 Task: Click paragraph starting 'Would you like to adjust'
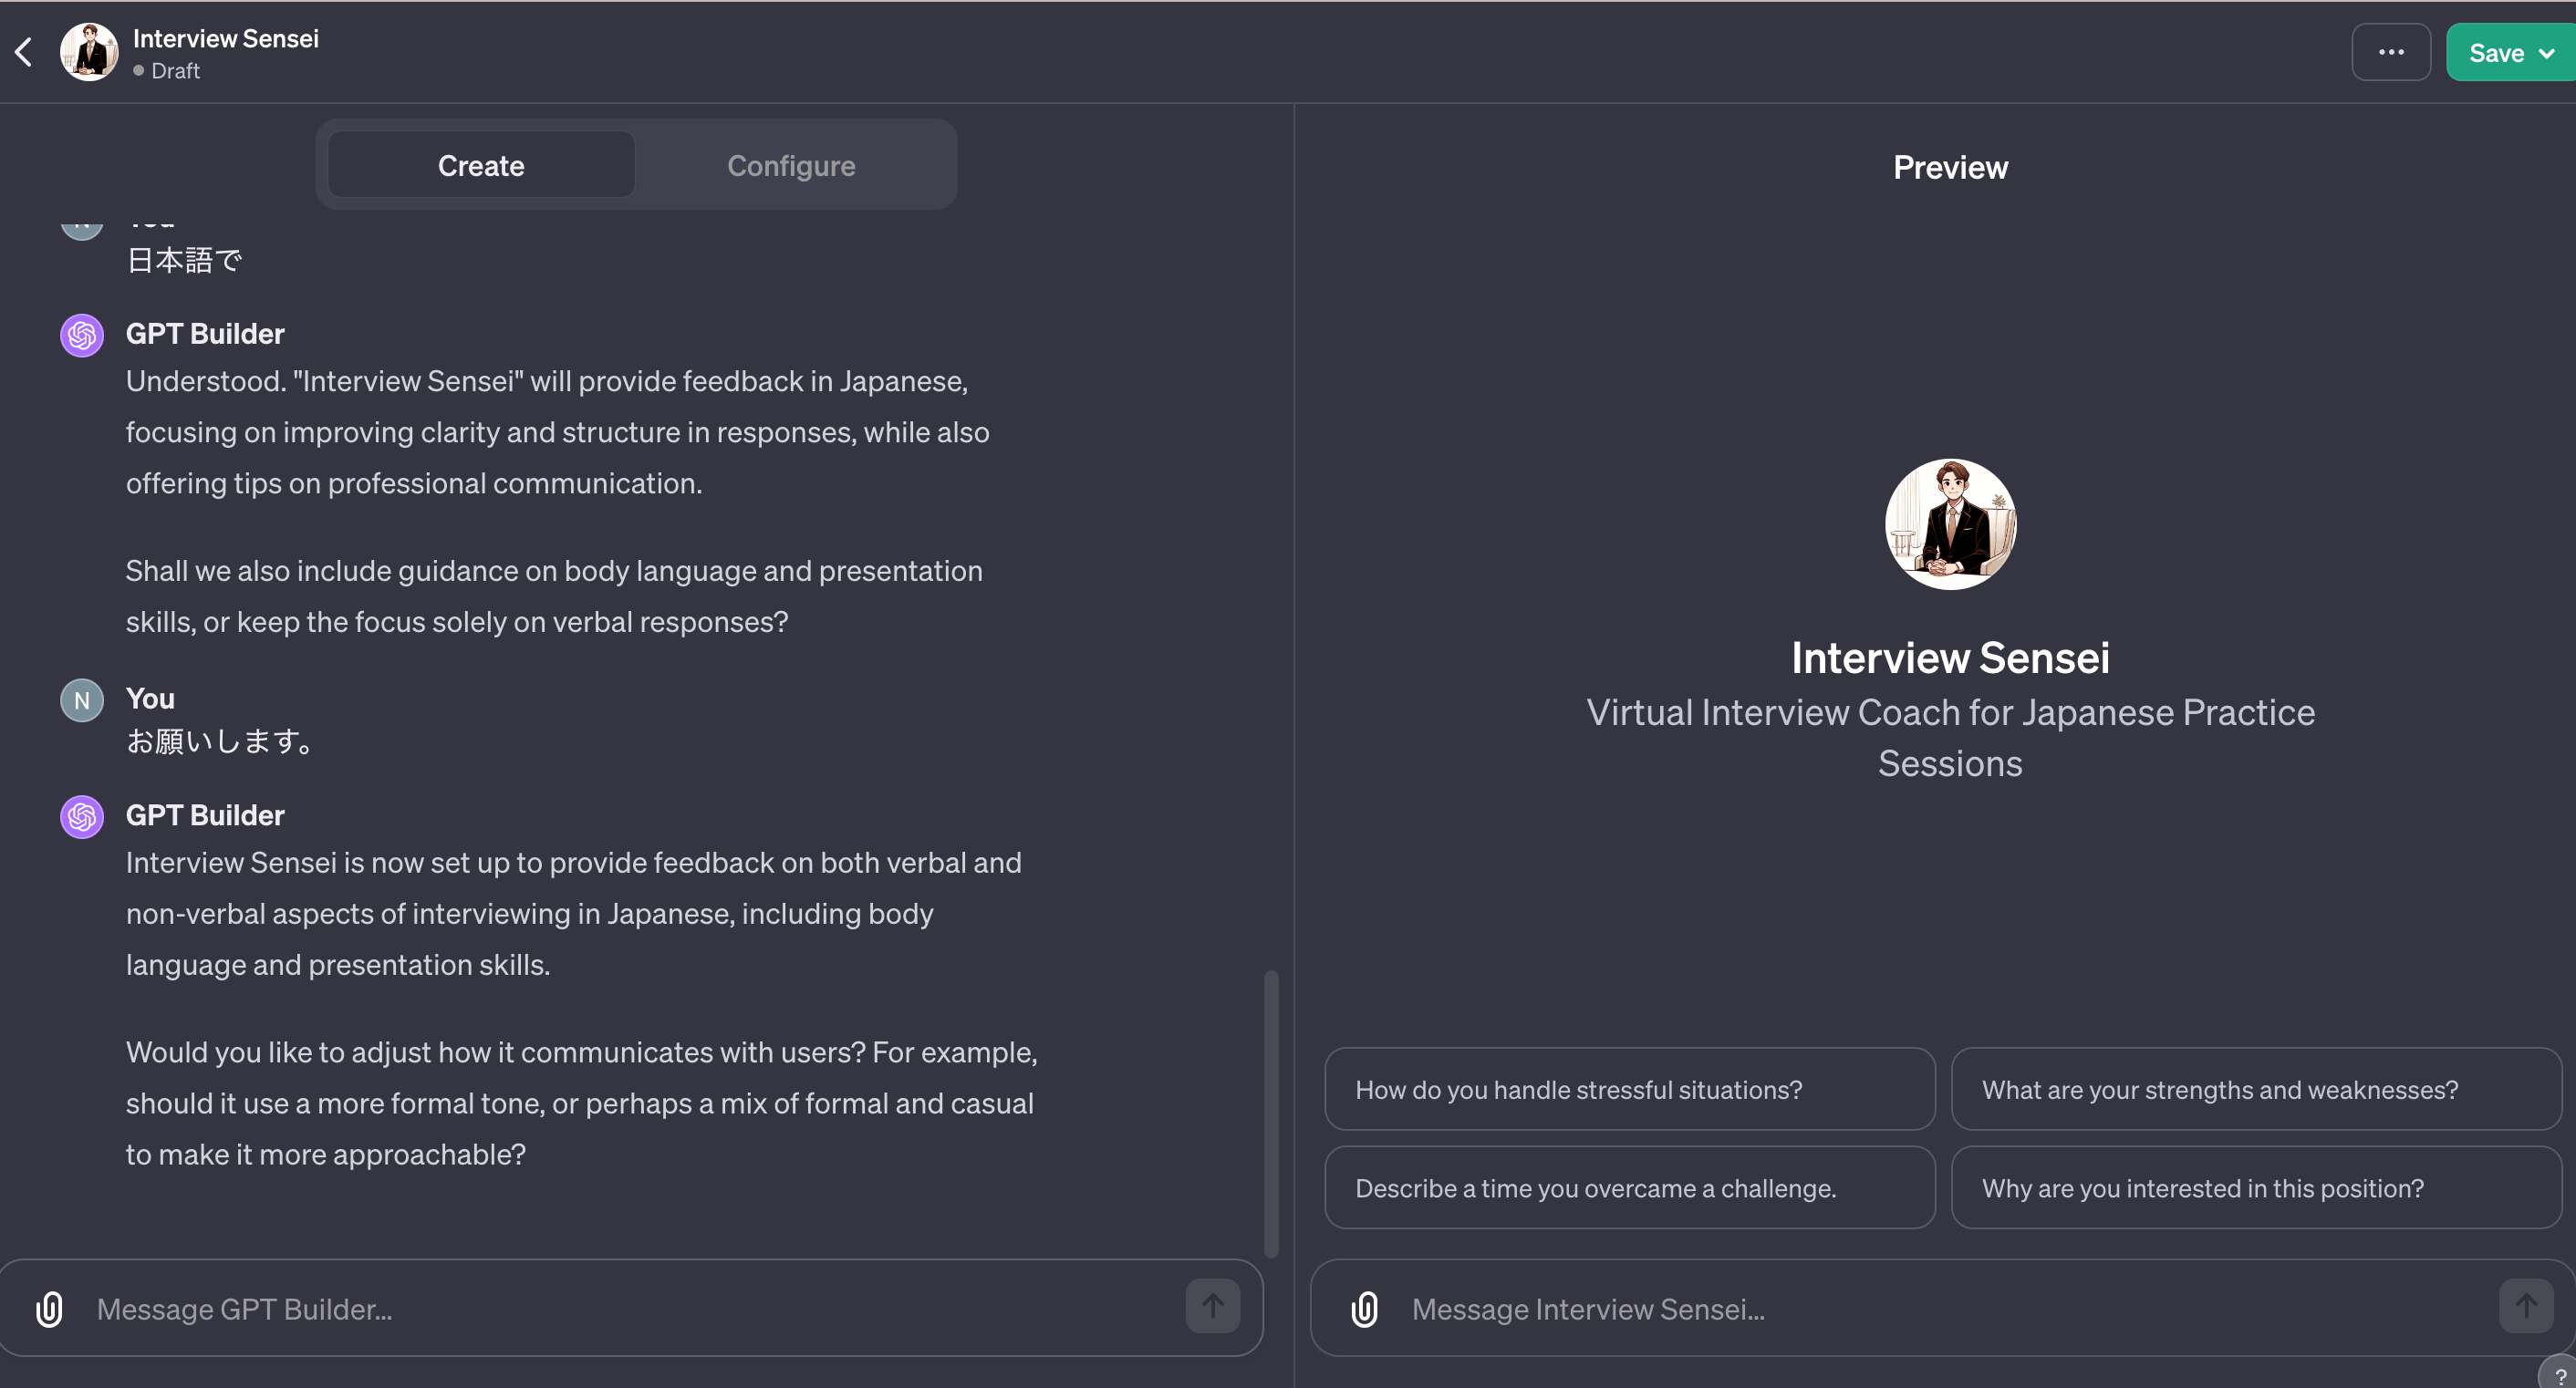(x=582, y=1103)
